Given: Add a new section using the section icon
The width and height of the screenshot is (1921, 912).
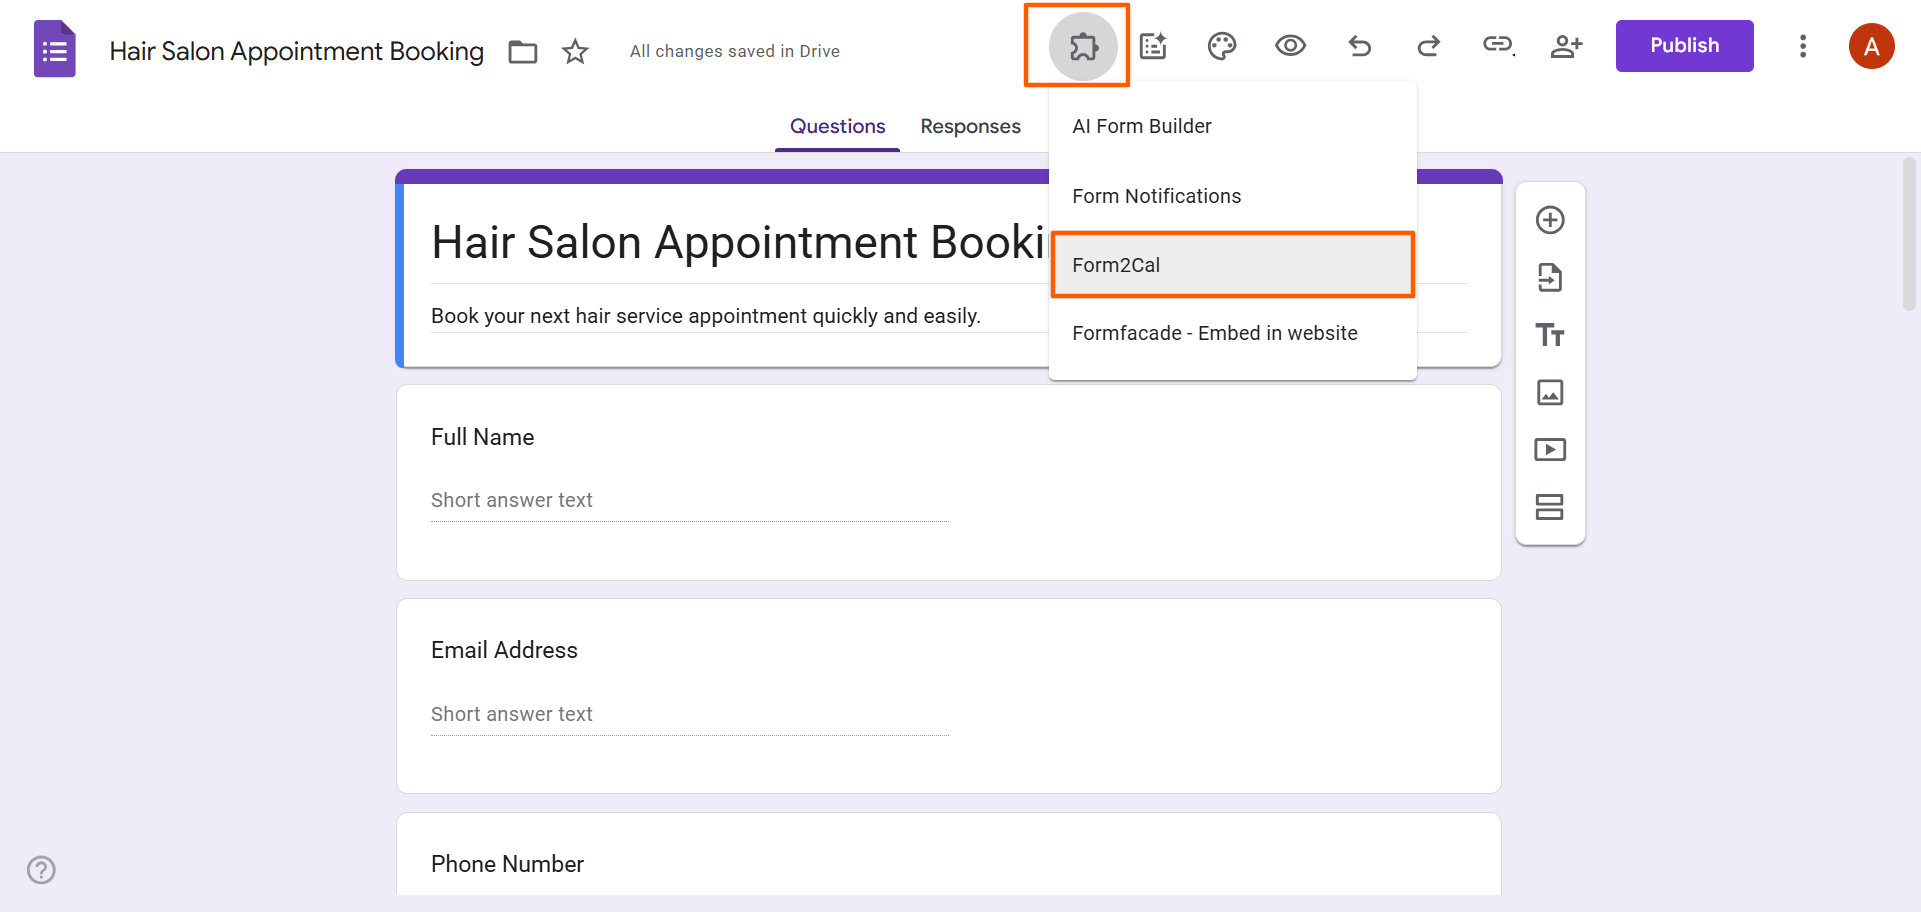Looking at the screenshot, I should [x=1550, y=507].
